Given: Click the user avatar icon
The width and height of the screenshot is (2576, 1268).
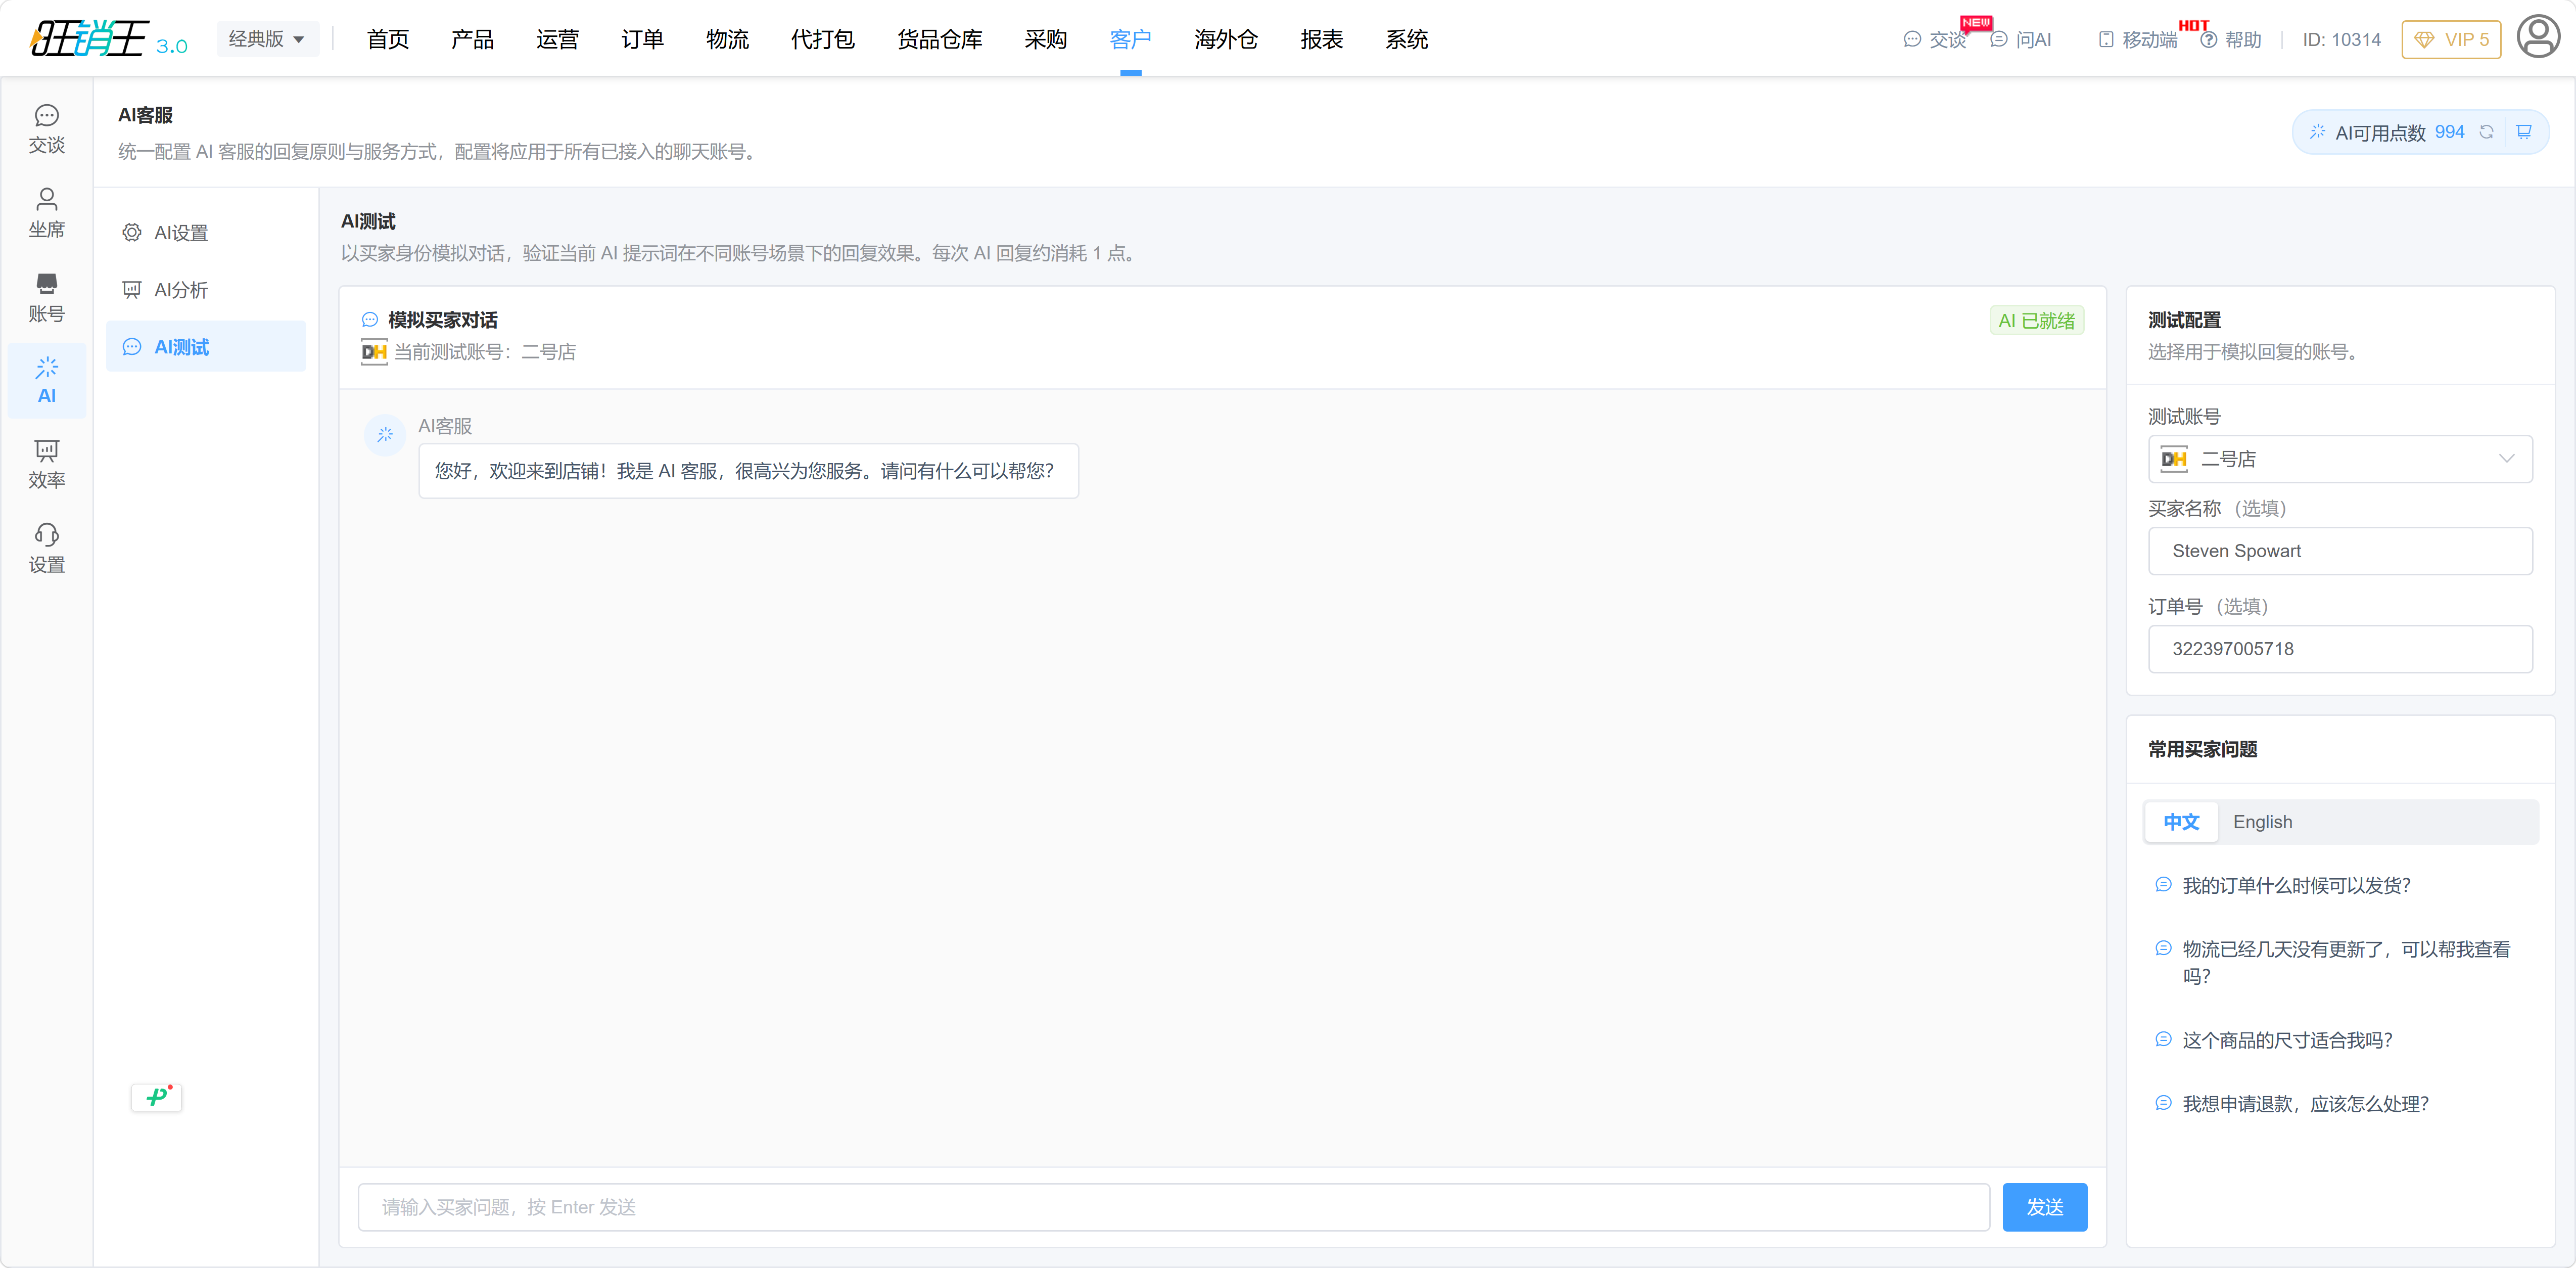Looking at the screenshot, I should [2537, 38].
